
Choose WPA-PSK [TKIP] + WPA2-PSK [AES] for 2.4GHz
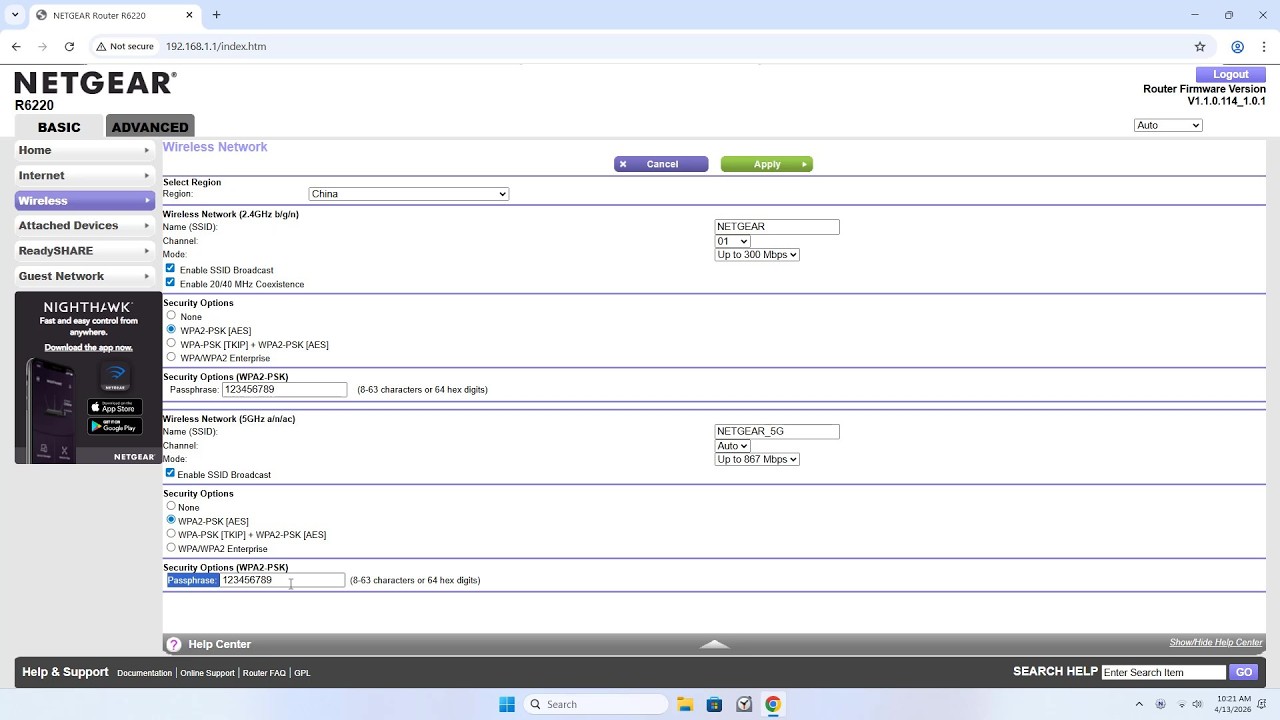pyautogui.click(x=171, y=343)
